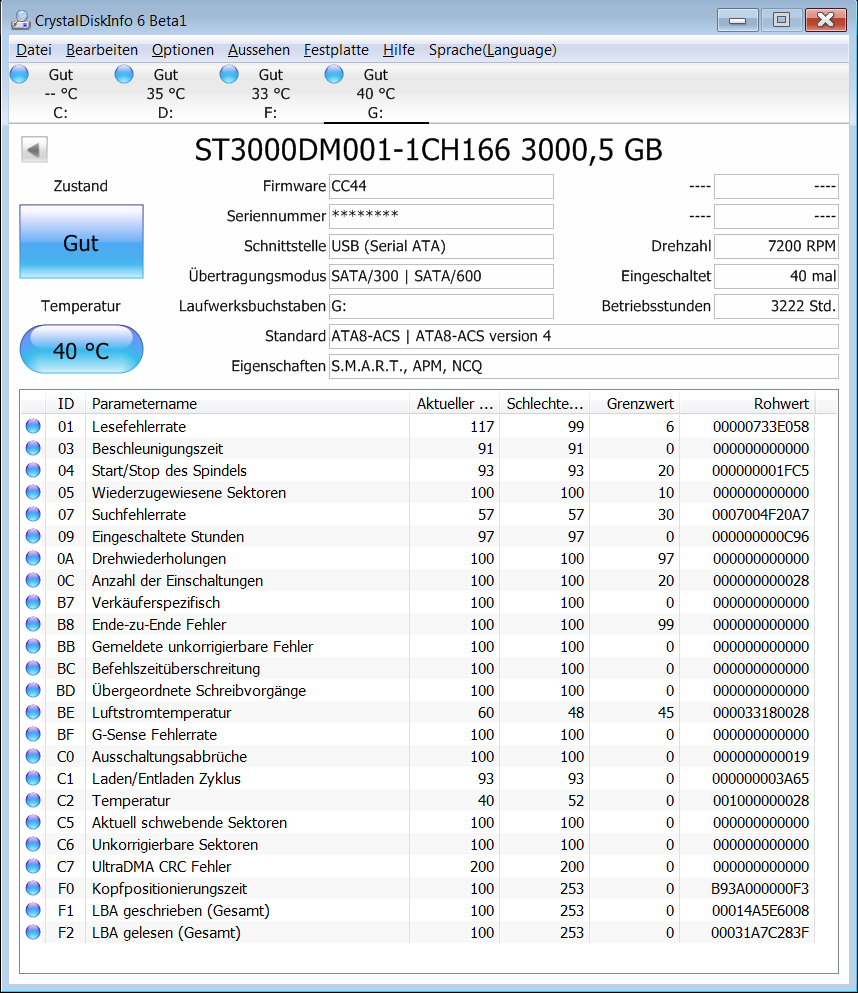Screen dimensions: 858x993
Task: Click status orb for Aktuell schwebende Sektoren
Action: [33, 823]
